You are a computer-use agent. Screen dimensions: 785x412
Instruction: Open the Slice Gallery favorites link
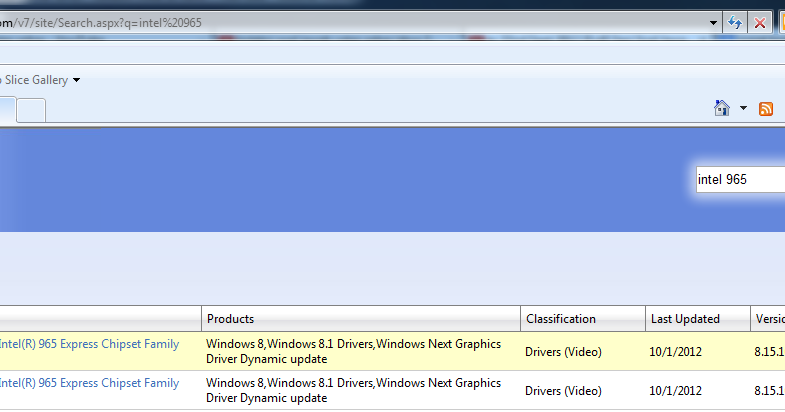pyautogui.click(x=35, y=80)
